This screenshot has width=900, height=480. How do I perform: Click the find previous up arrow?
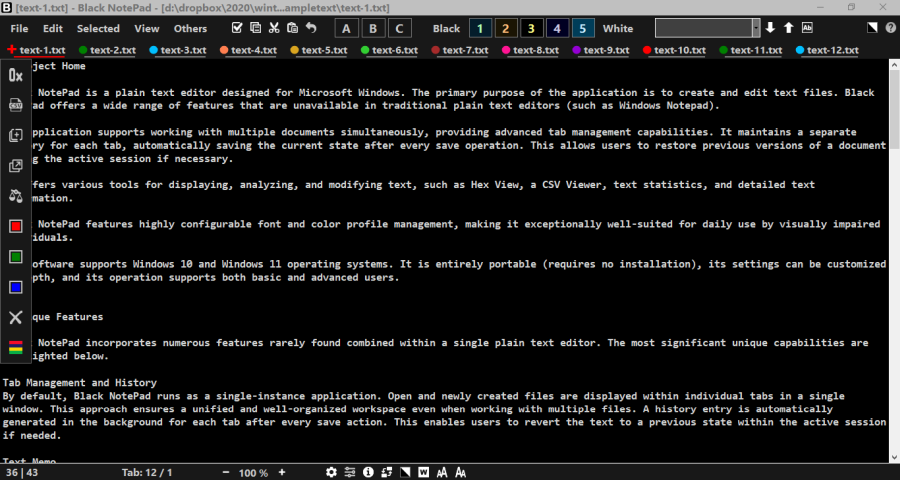(789, 28)
